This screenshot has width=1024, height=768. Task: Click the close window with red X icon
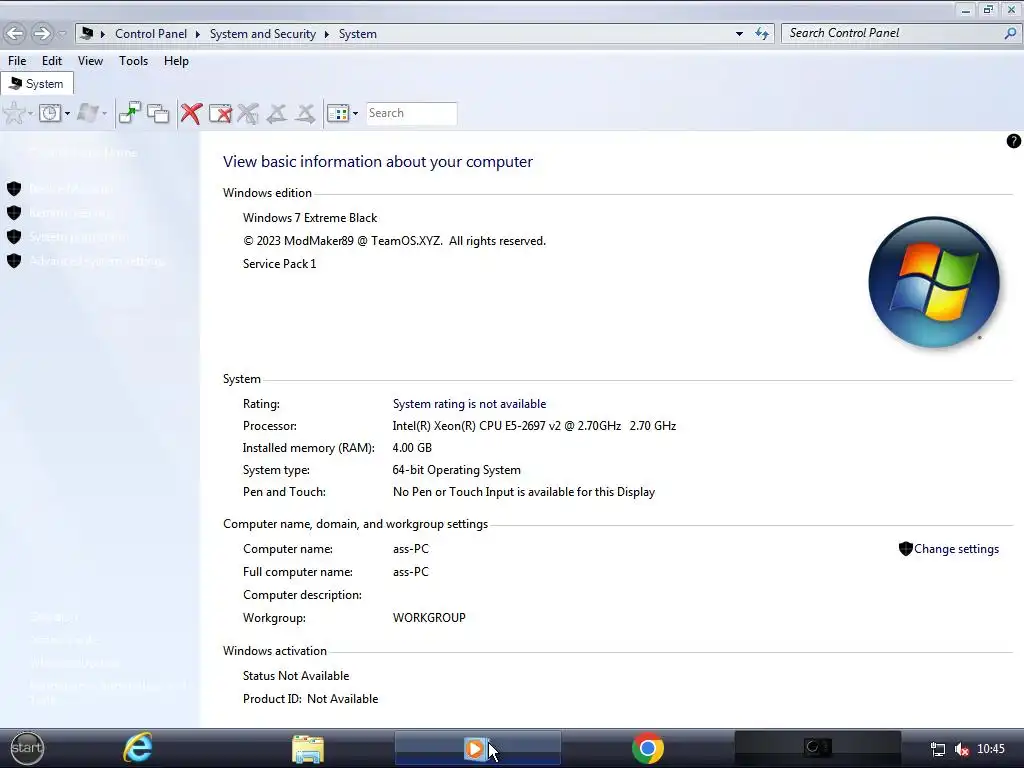click(220, 114)
